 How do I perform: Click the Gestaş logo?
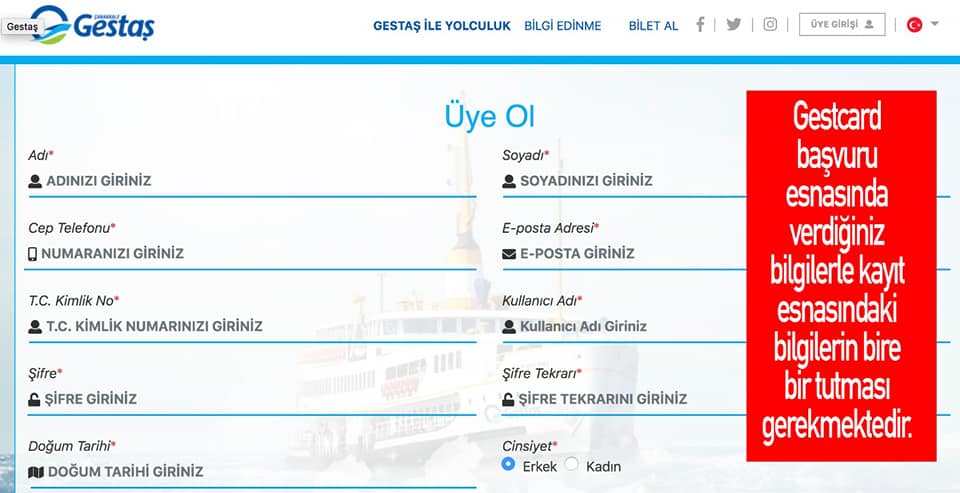(x=93, y=25)
